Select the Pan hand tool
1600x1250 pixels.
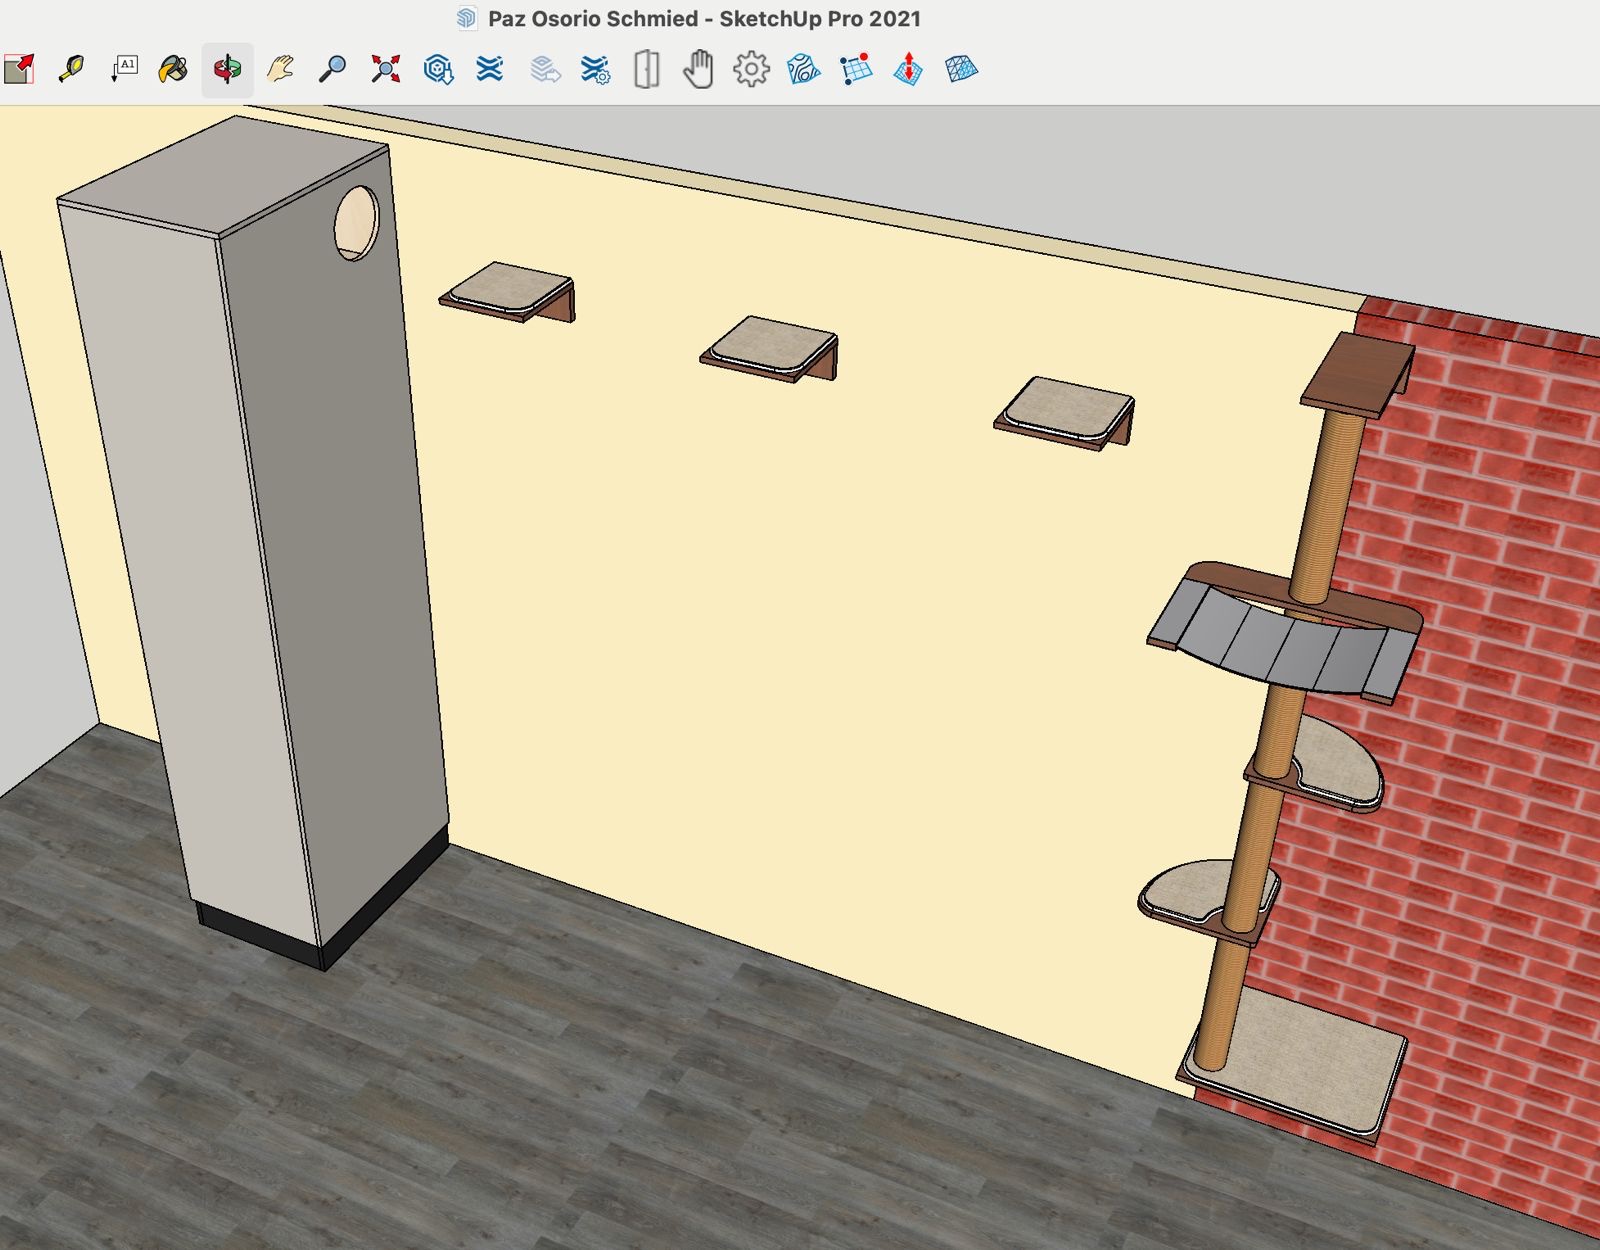tap(280, 69)
